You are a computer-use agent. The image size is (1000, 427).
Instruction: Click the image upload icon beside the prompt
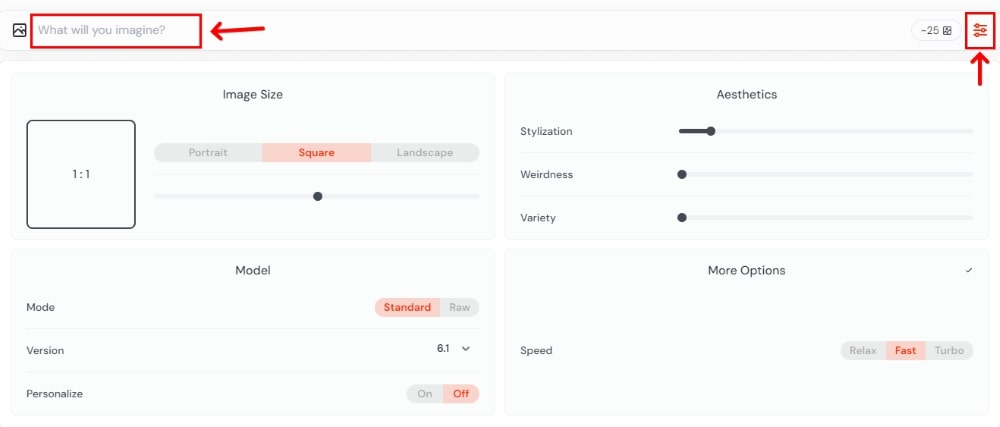(19, 30)
